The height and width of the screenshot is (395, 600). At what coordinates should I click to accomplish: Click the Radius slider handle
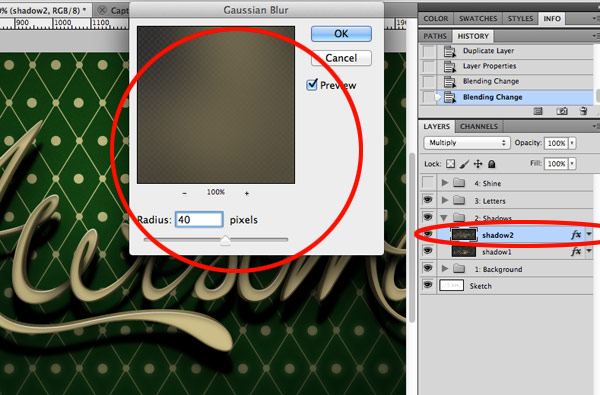pyautogui.click(x=225, y=240)
